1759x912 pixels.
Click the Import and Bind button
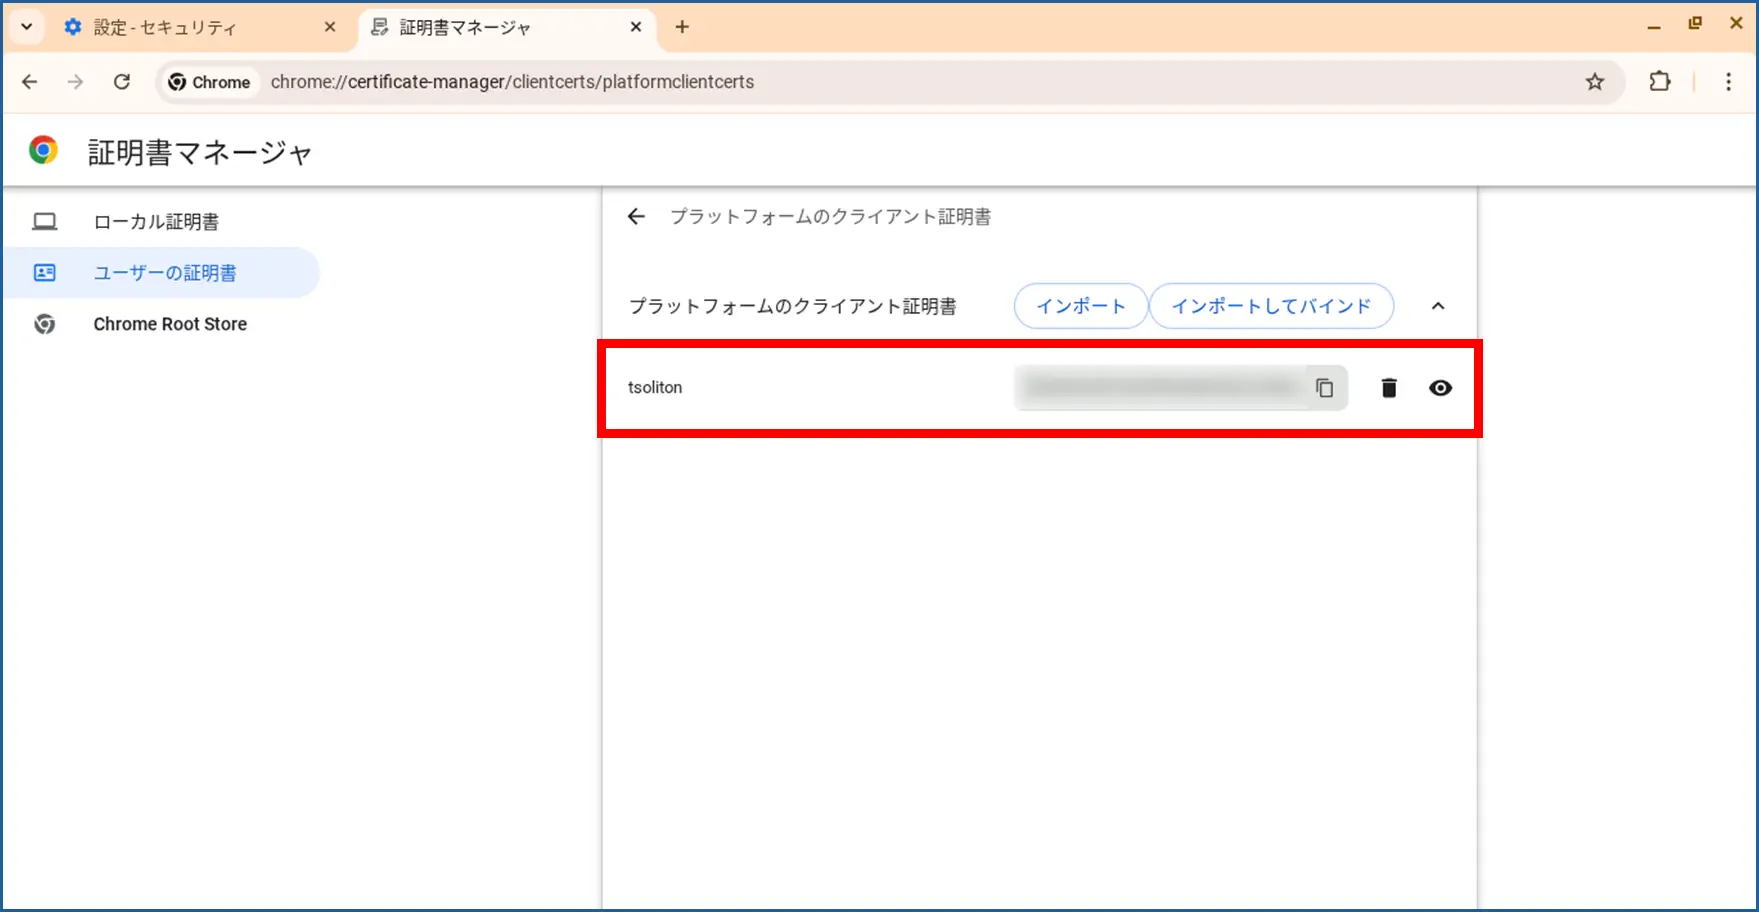coord(1271,306)
